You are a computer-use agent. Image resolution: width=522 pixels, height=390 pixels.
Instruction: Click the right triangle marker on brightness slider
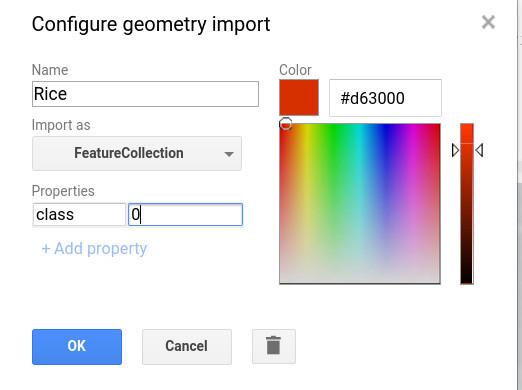[x=479, y=150]
